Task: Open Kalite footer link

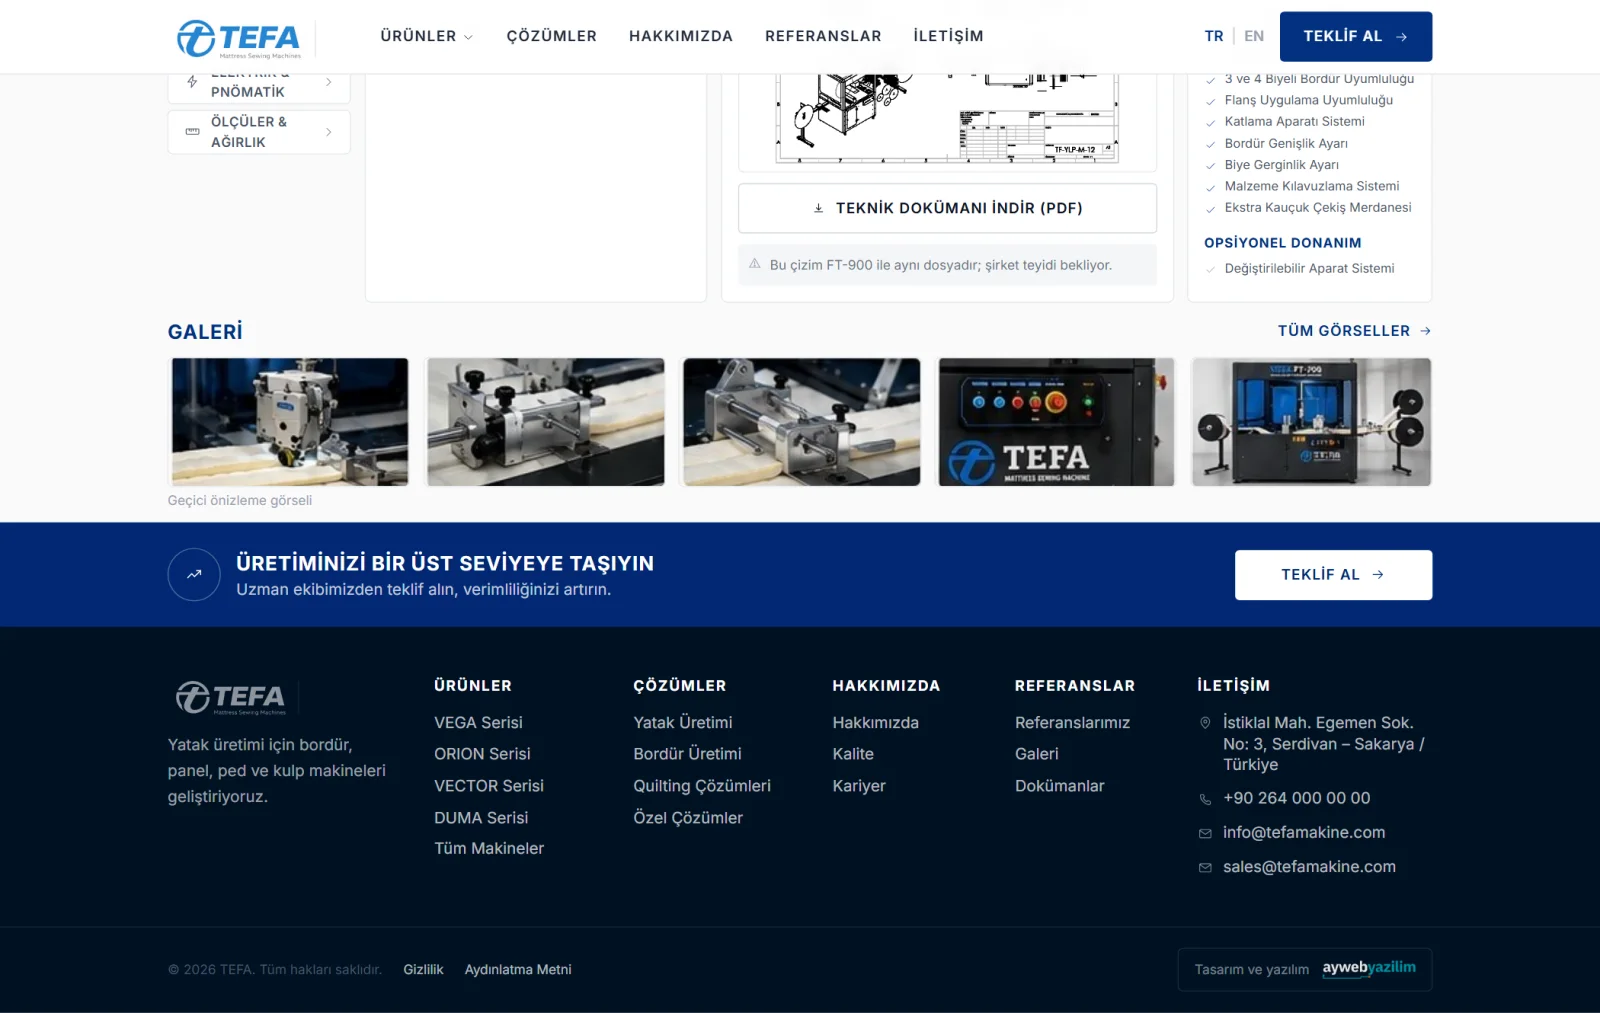Action: coord(853,754)
